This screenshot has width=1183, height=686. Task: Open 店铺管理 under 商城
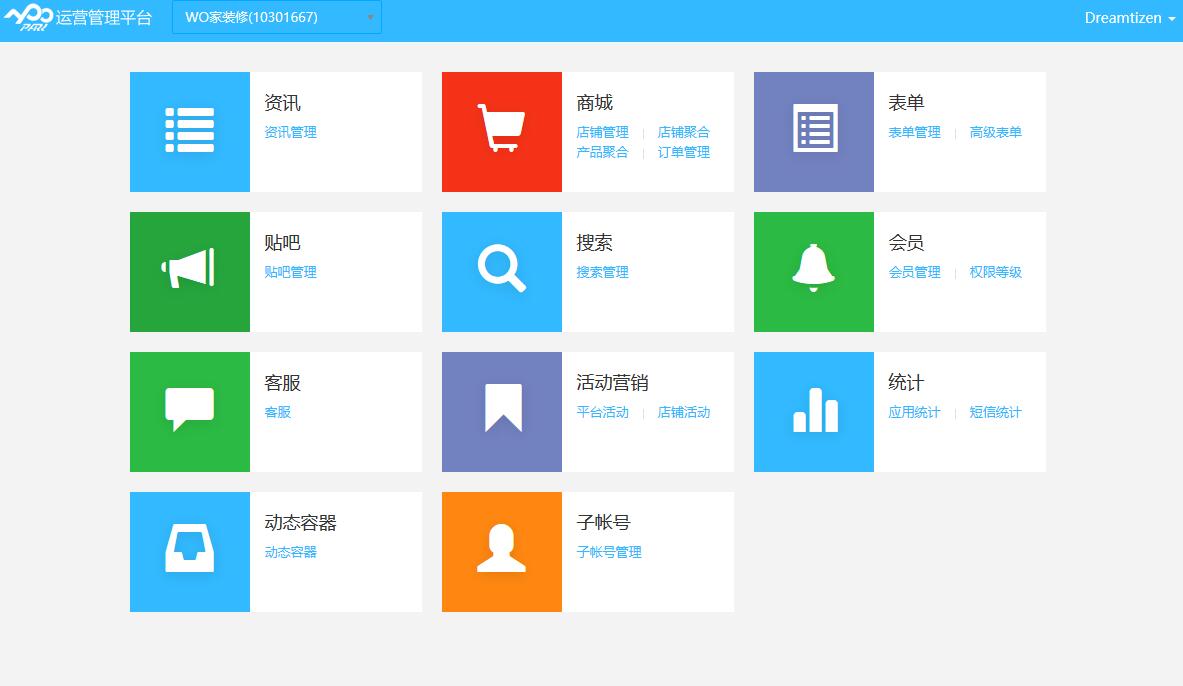(602, 132)
